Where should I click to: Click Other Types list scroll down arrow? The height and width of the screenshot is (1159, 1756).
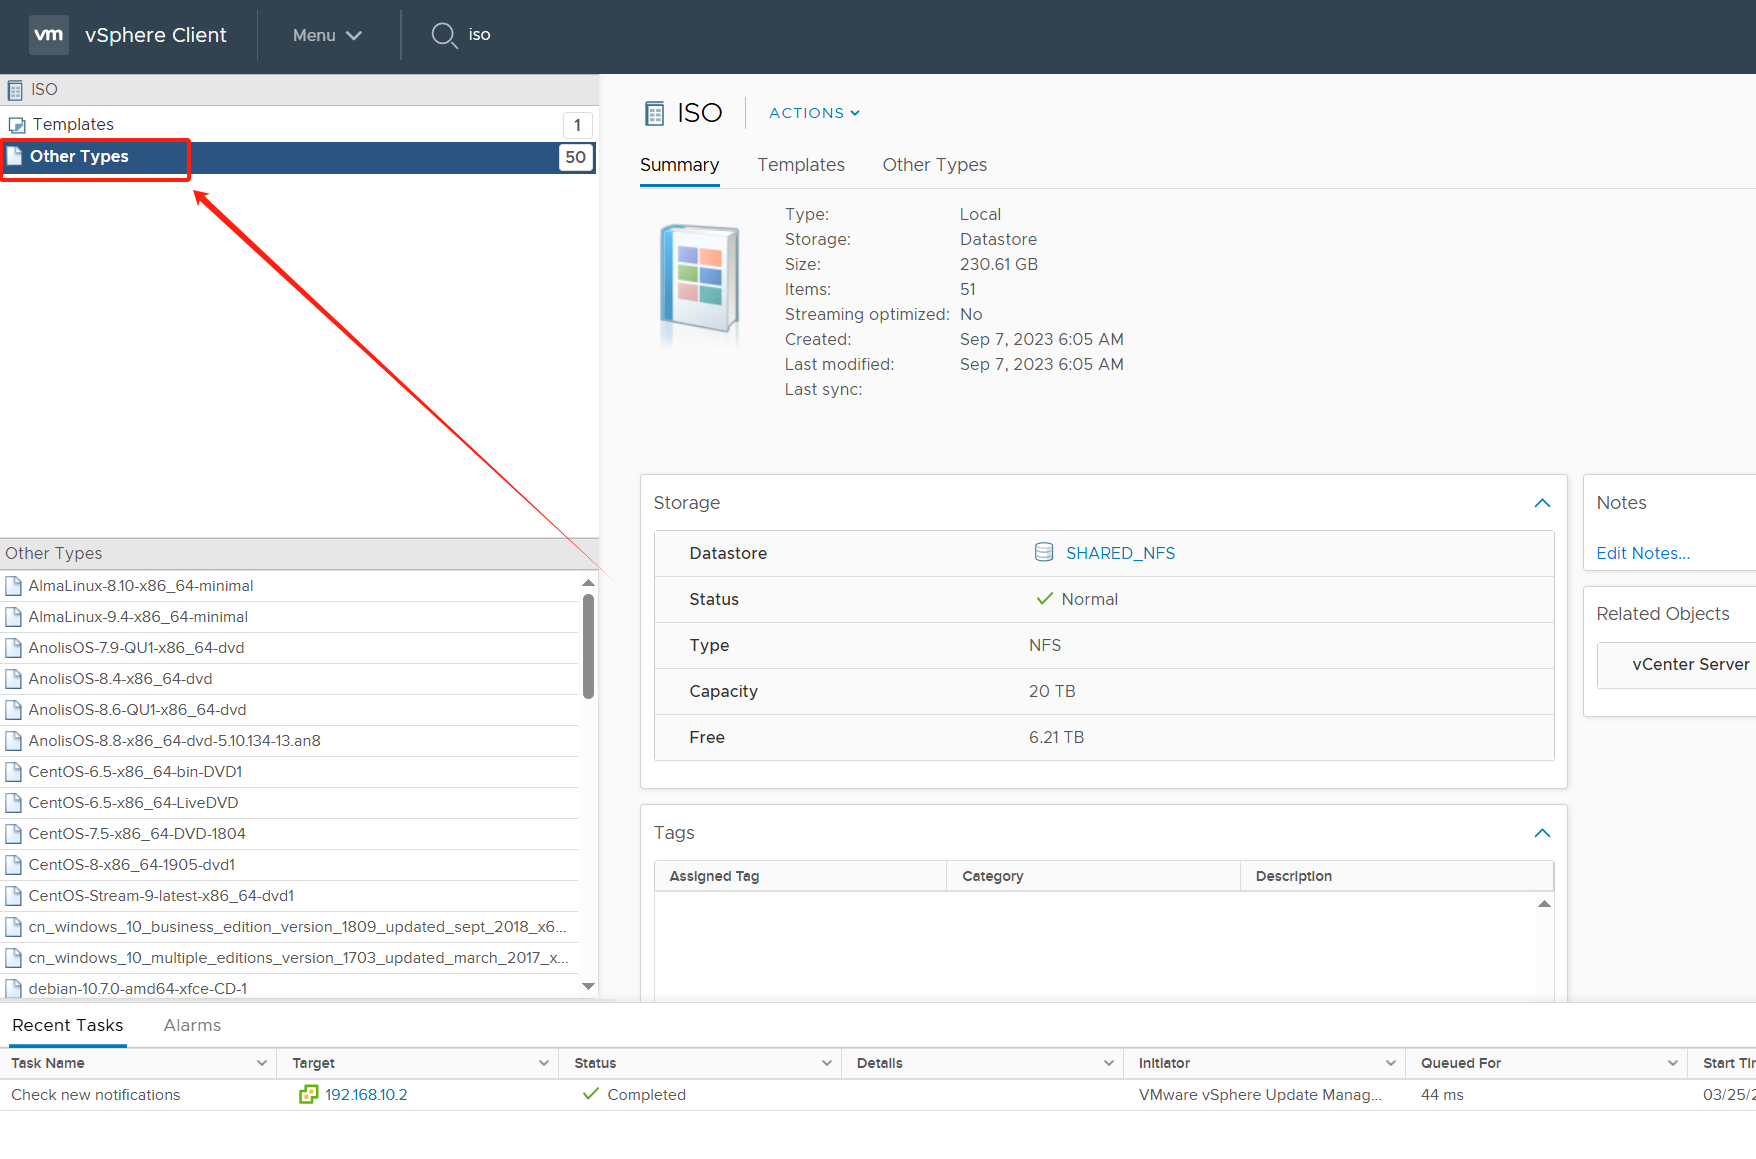pyautogui.click(x=588, y=987)
